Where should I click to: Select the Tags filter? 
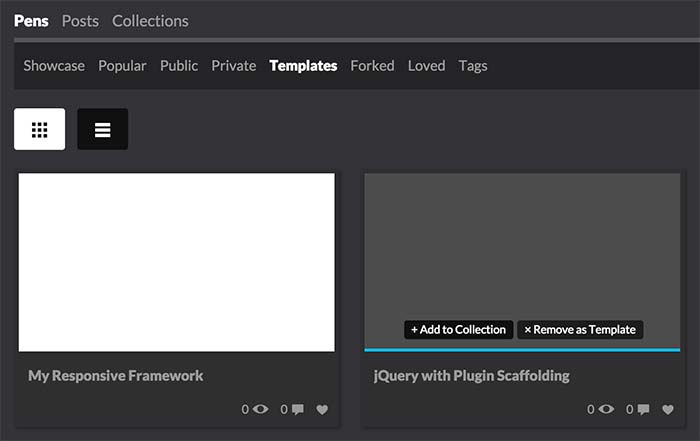coord(473,66)
